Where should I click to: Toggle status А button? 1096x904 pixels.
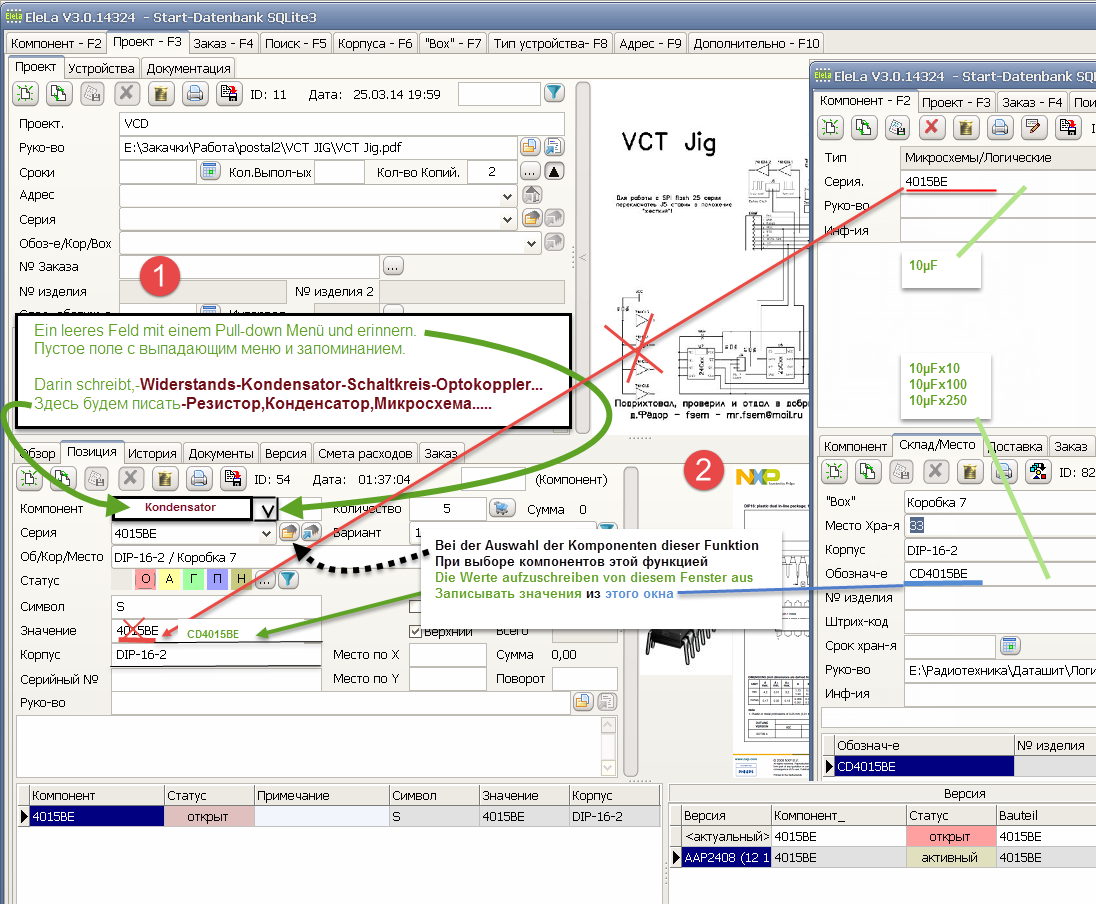coord(169,579)
